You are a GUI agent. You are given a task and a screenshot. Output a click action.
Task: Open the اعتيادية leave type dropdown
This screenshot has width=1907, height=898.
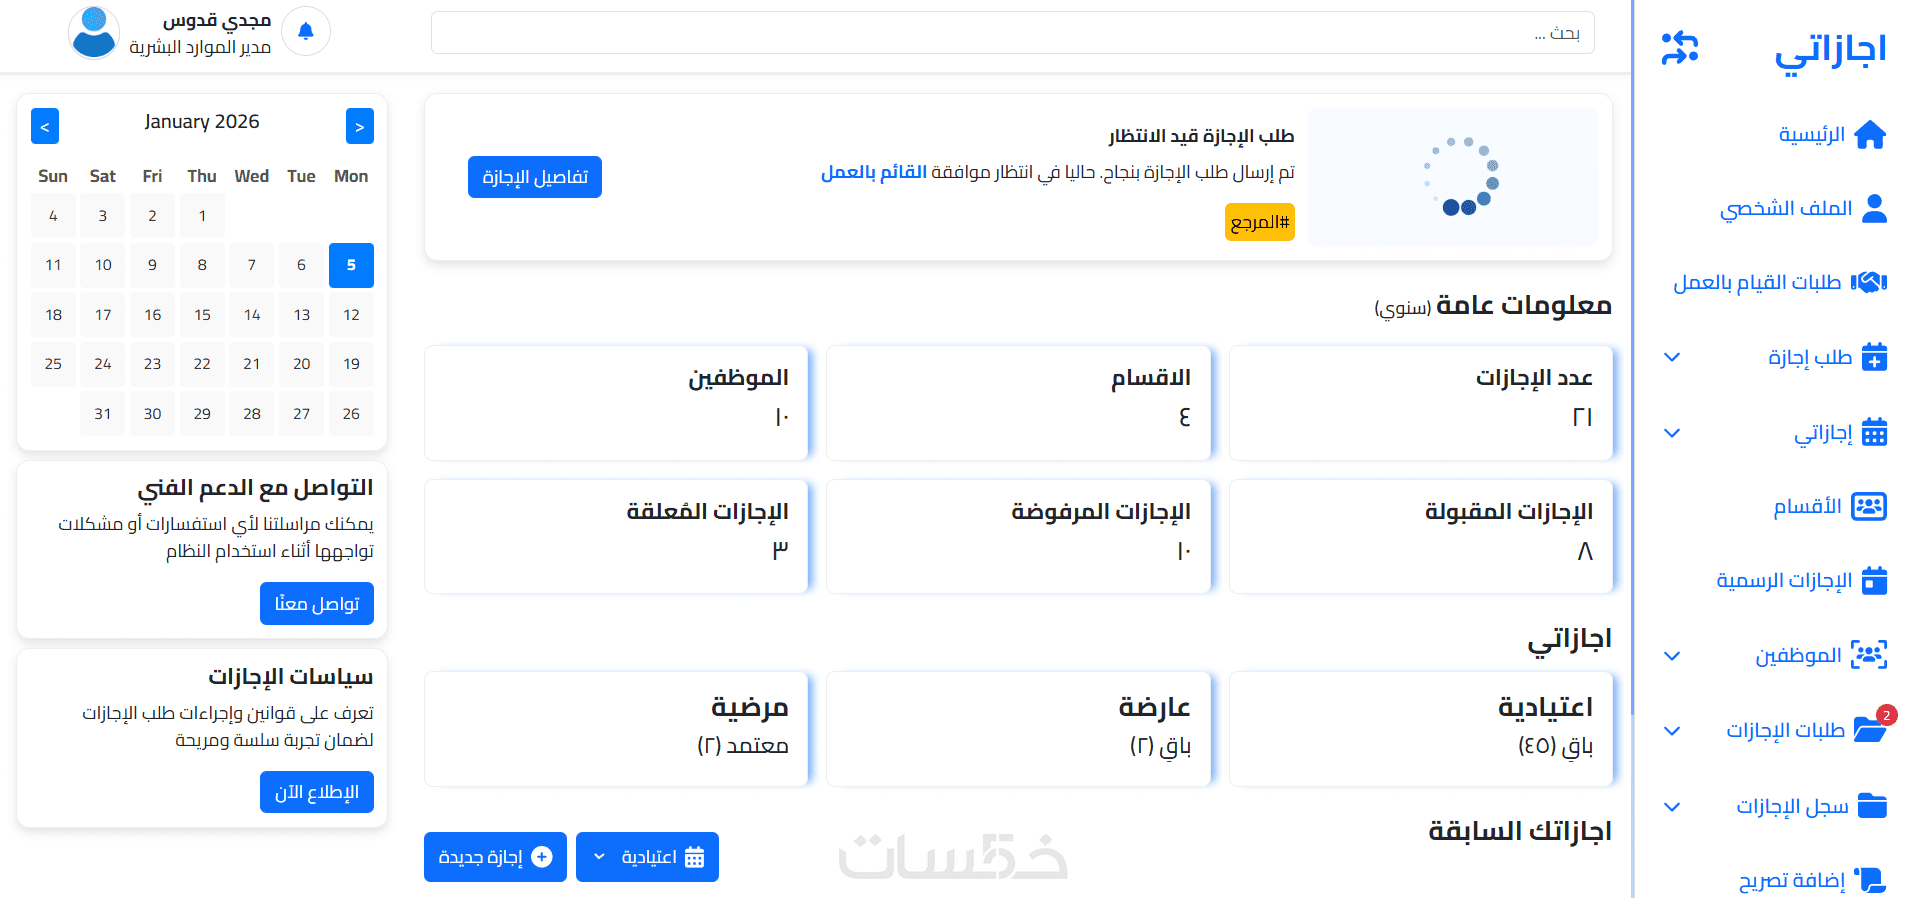point(647,857)
